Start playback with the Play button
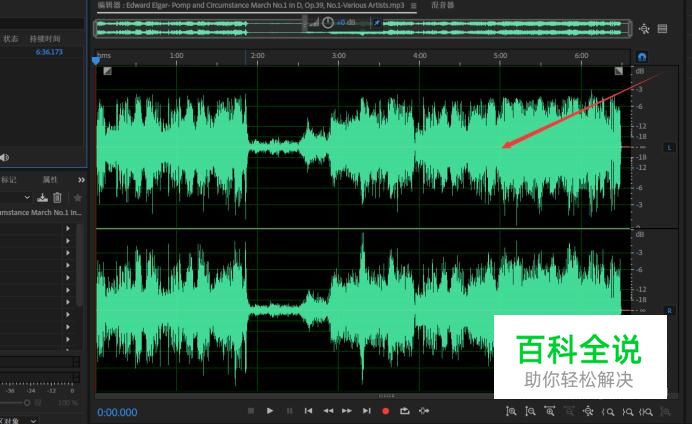 [270, 411]
